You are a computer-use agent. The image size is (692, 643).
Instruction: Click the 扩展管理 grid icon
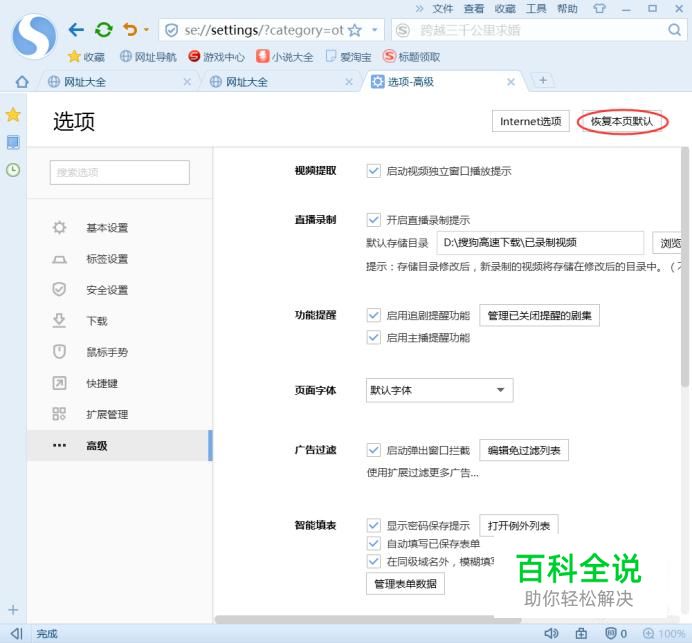pyautogui.click(x=59, y=414)
